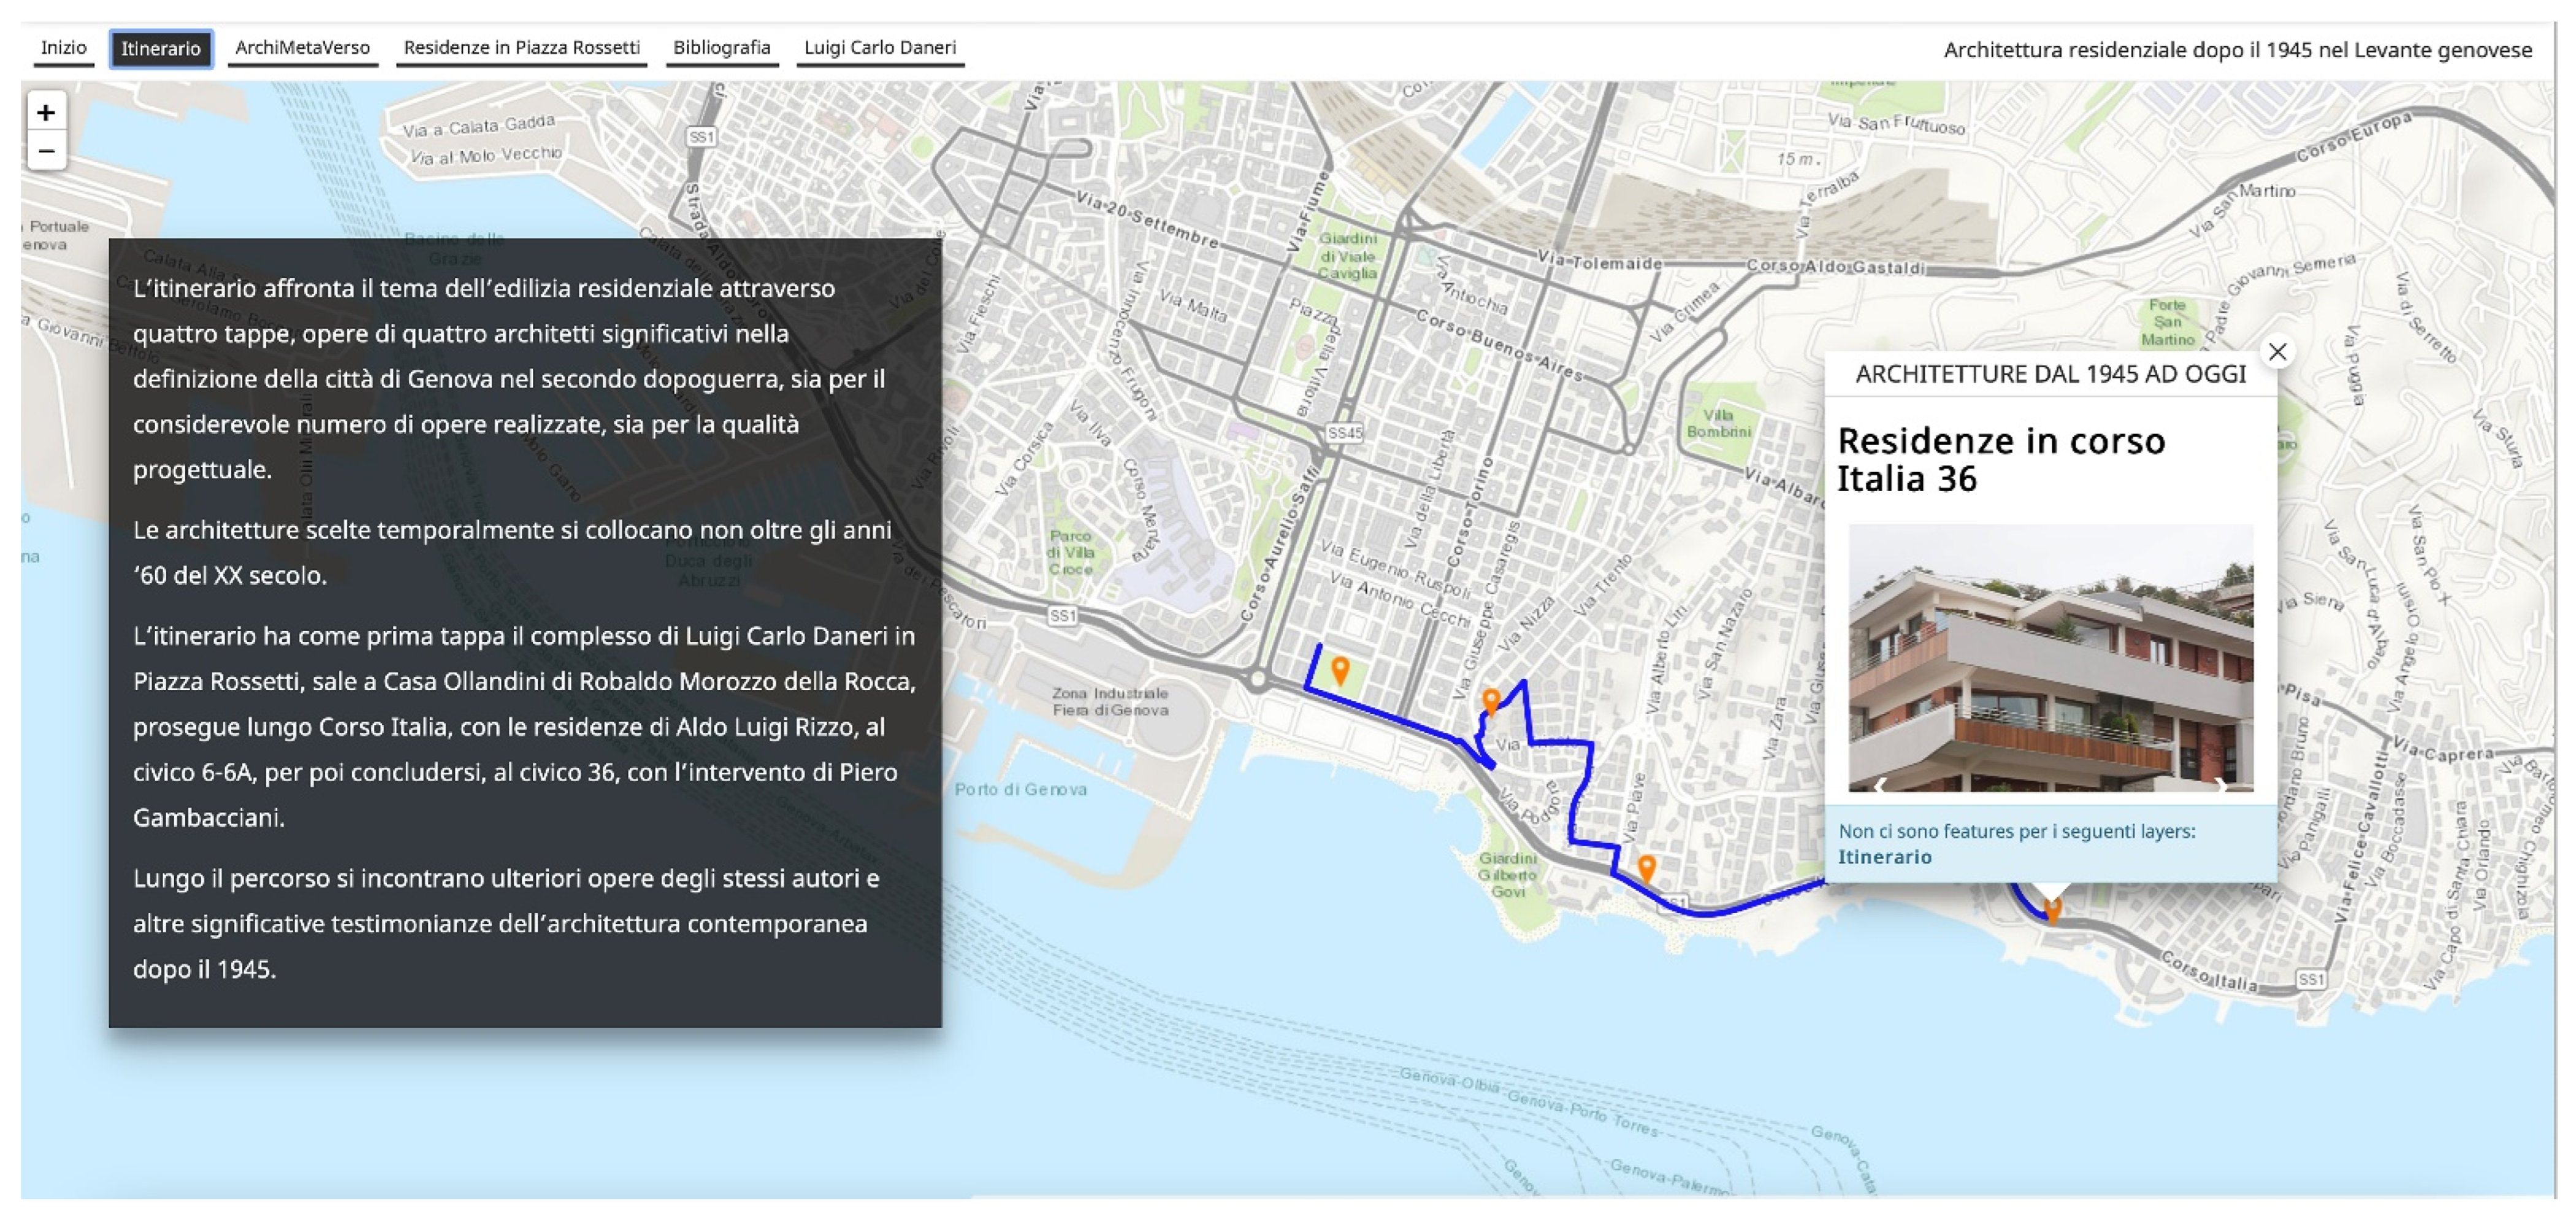Click the Piazza Rossetti orange map marker
Viewport: 2576px width, 1216px height.
coord(1340,669)
